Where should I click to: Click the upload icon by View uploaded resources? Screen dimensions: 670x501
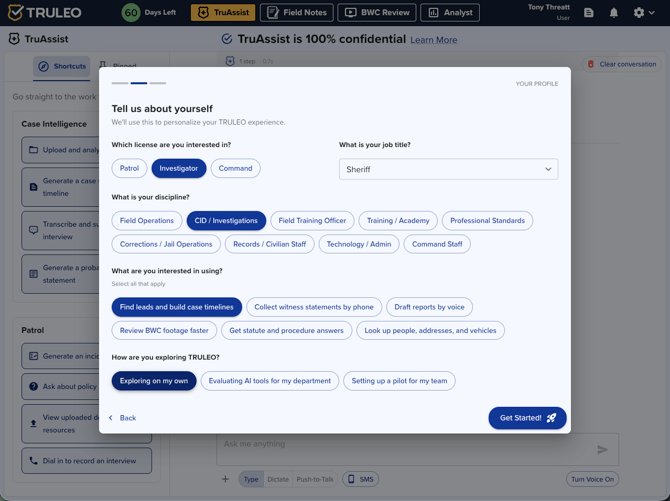pos(33,424)
